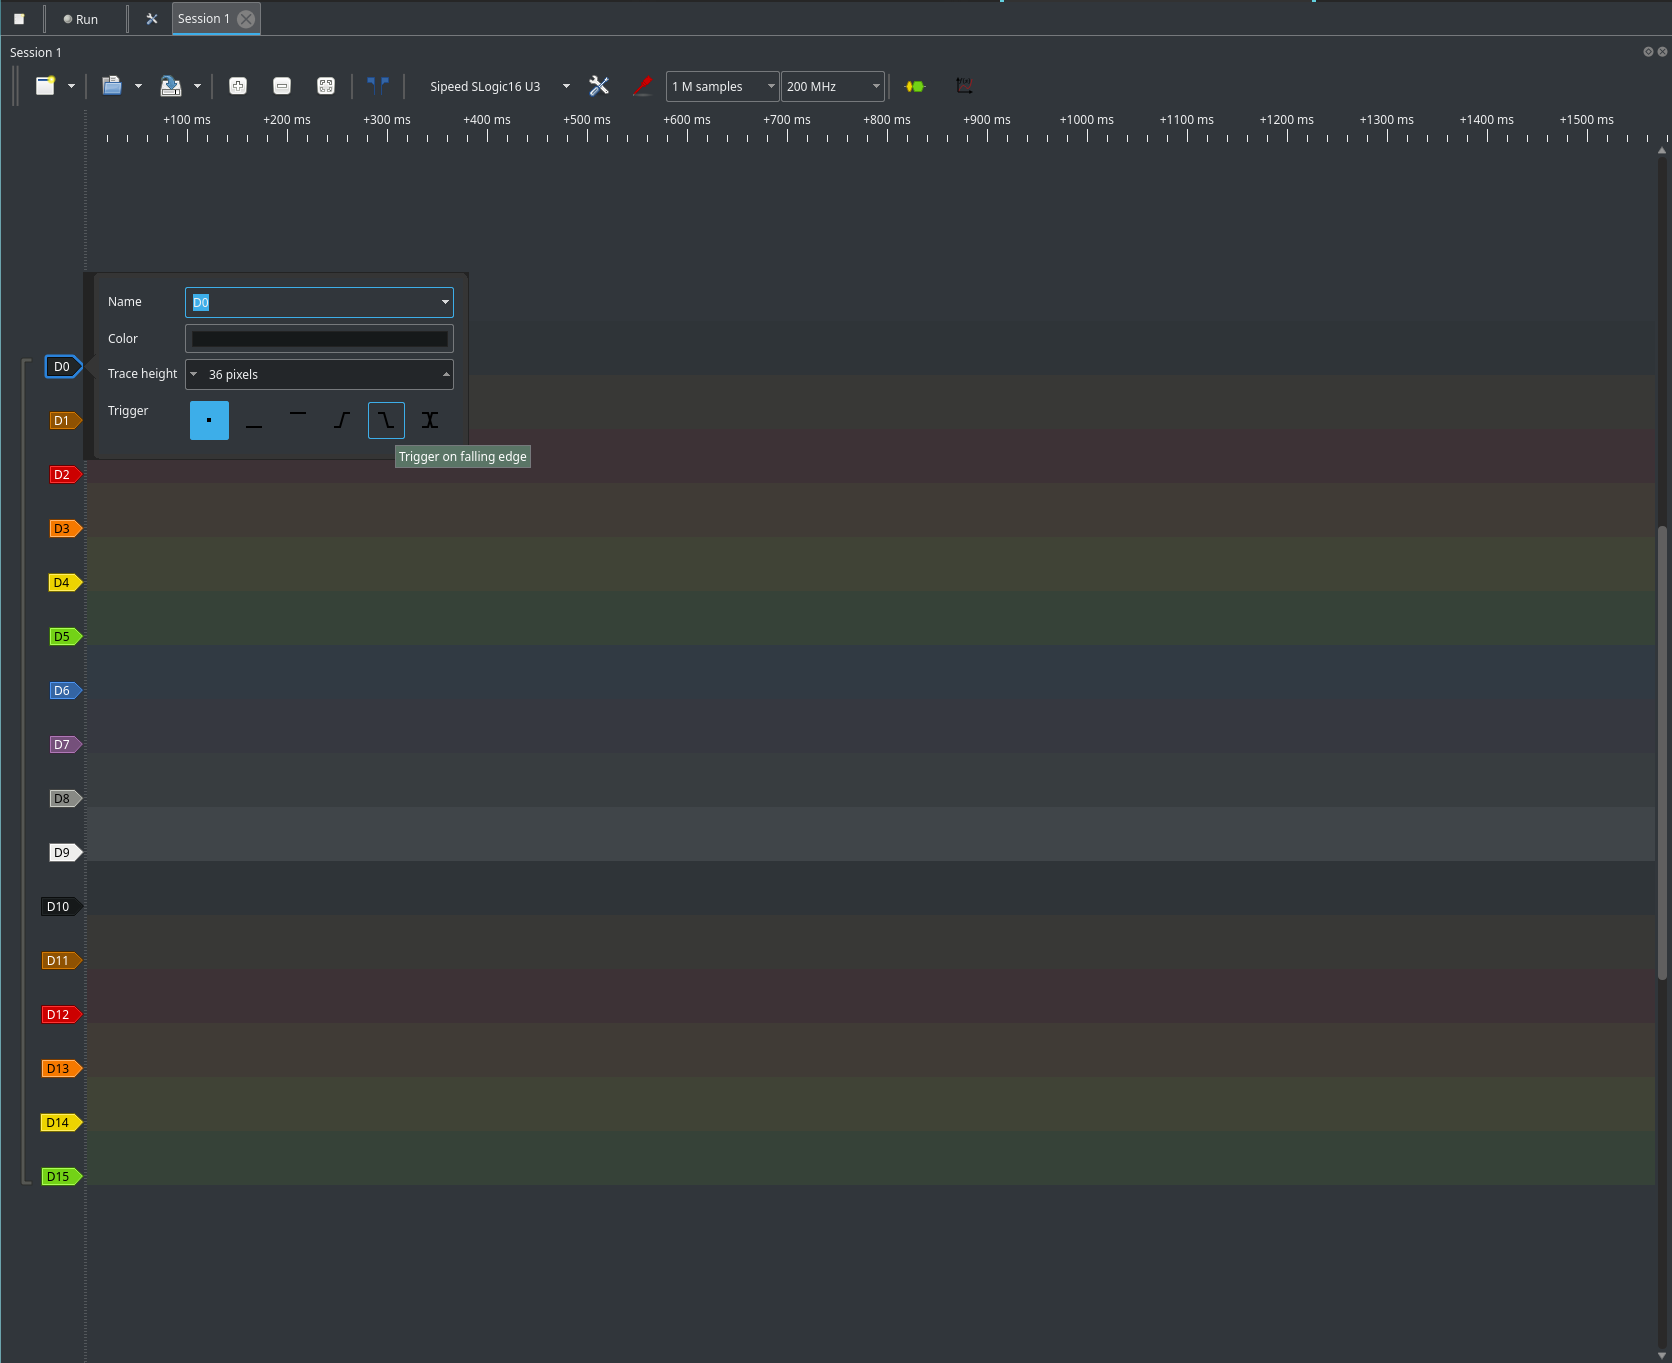This screenshot has height=1363, width=1672.
Task: Select trigger on rising edge
Action: pos(342,421)
